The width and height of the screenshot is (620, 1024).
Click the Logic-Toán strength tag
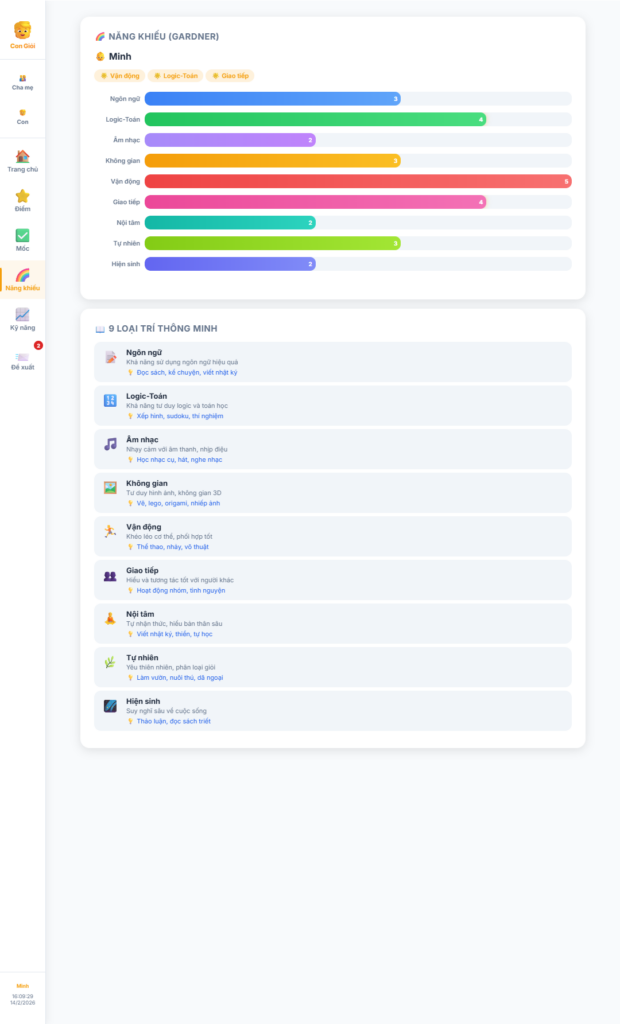click(x=175, y=76)
